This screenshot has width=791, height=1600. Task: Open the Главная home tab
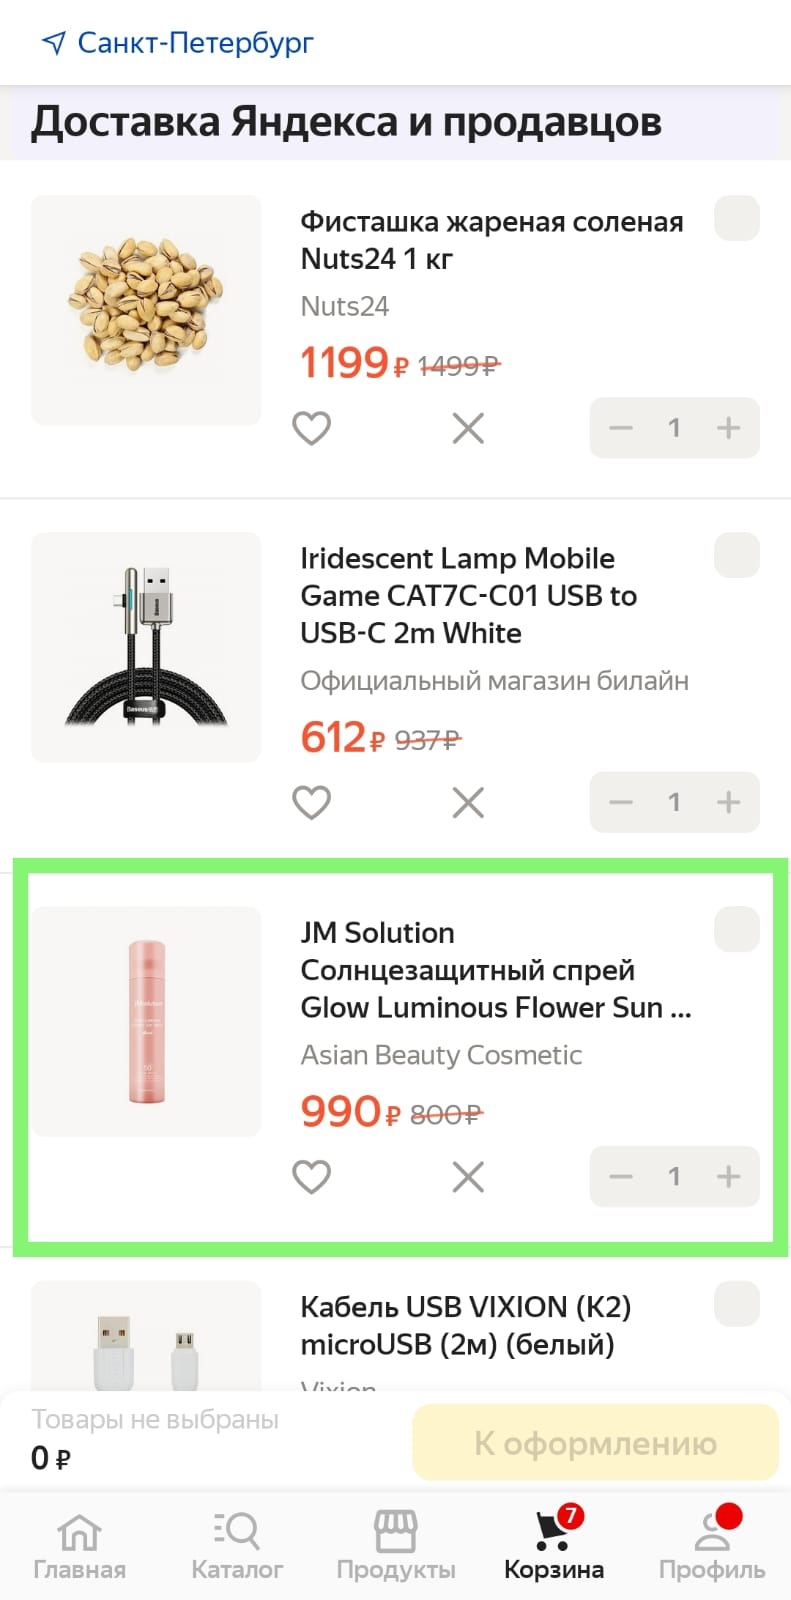[79, 1545]
